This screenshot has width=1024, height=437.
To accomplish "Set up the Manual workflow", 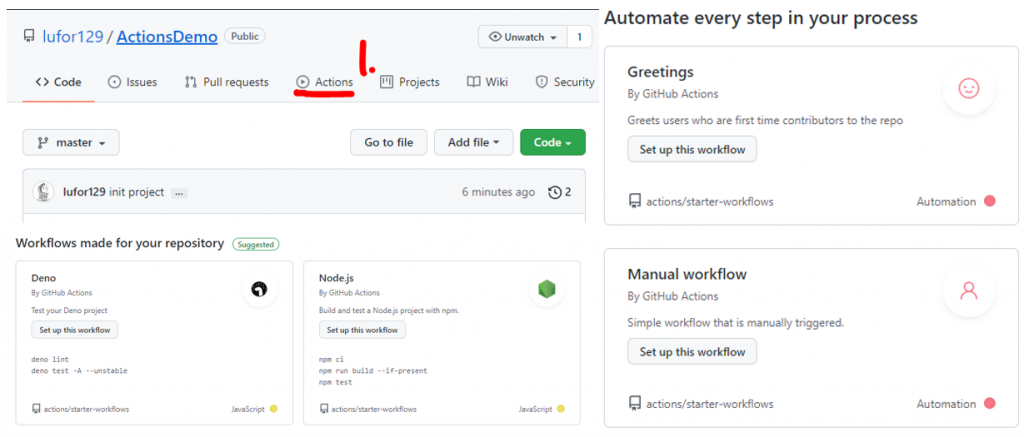I will click(692, 351).
